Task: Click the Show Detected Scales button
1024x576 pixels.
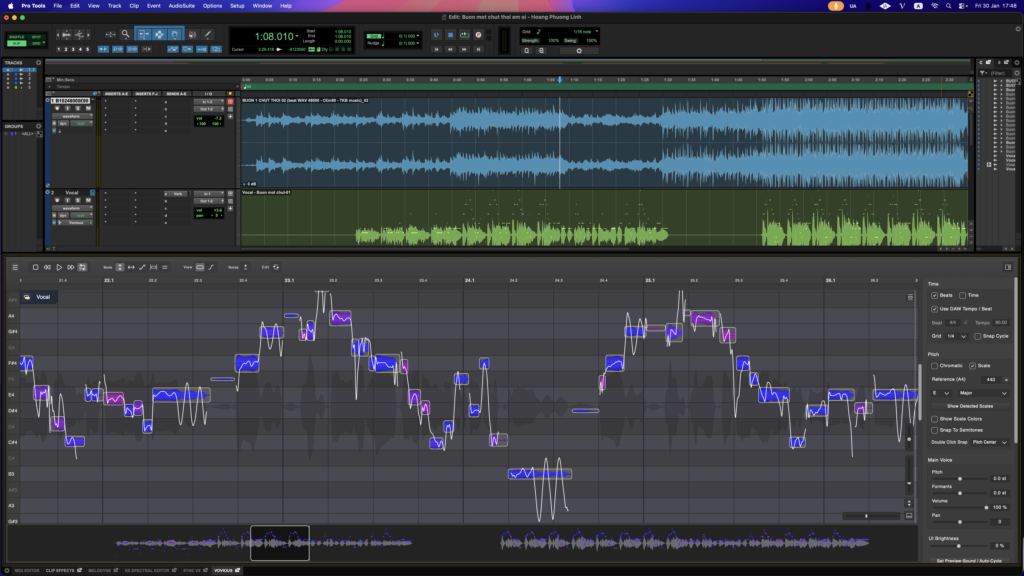Action: [x=968, y=406]
